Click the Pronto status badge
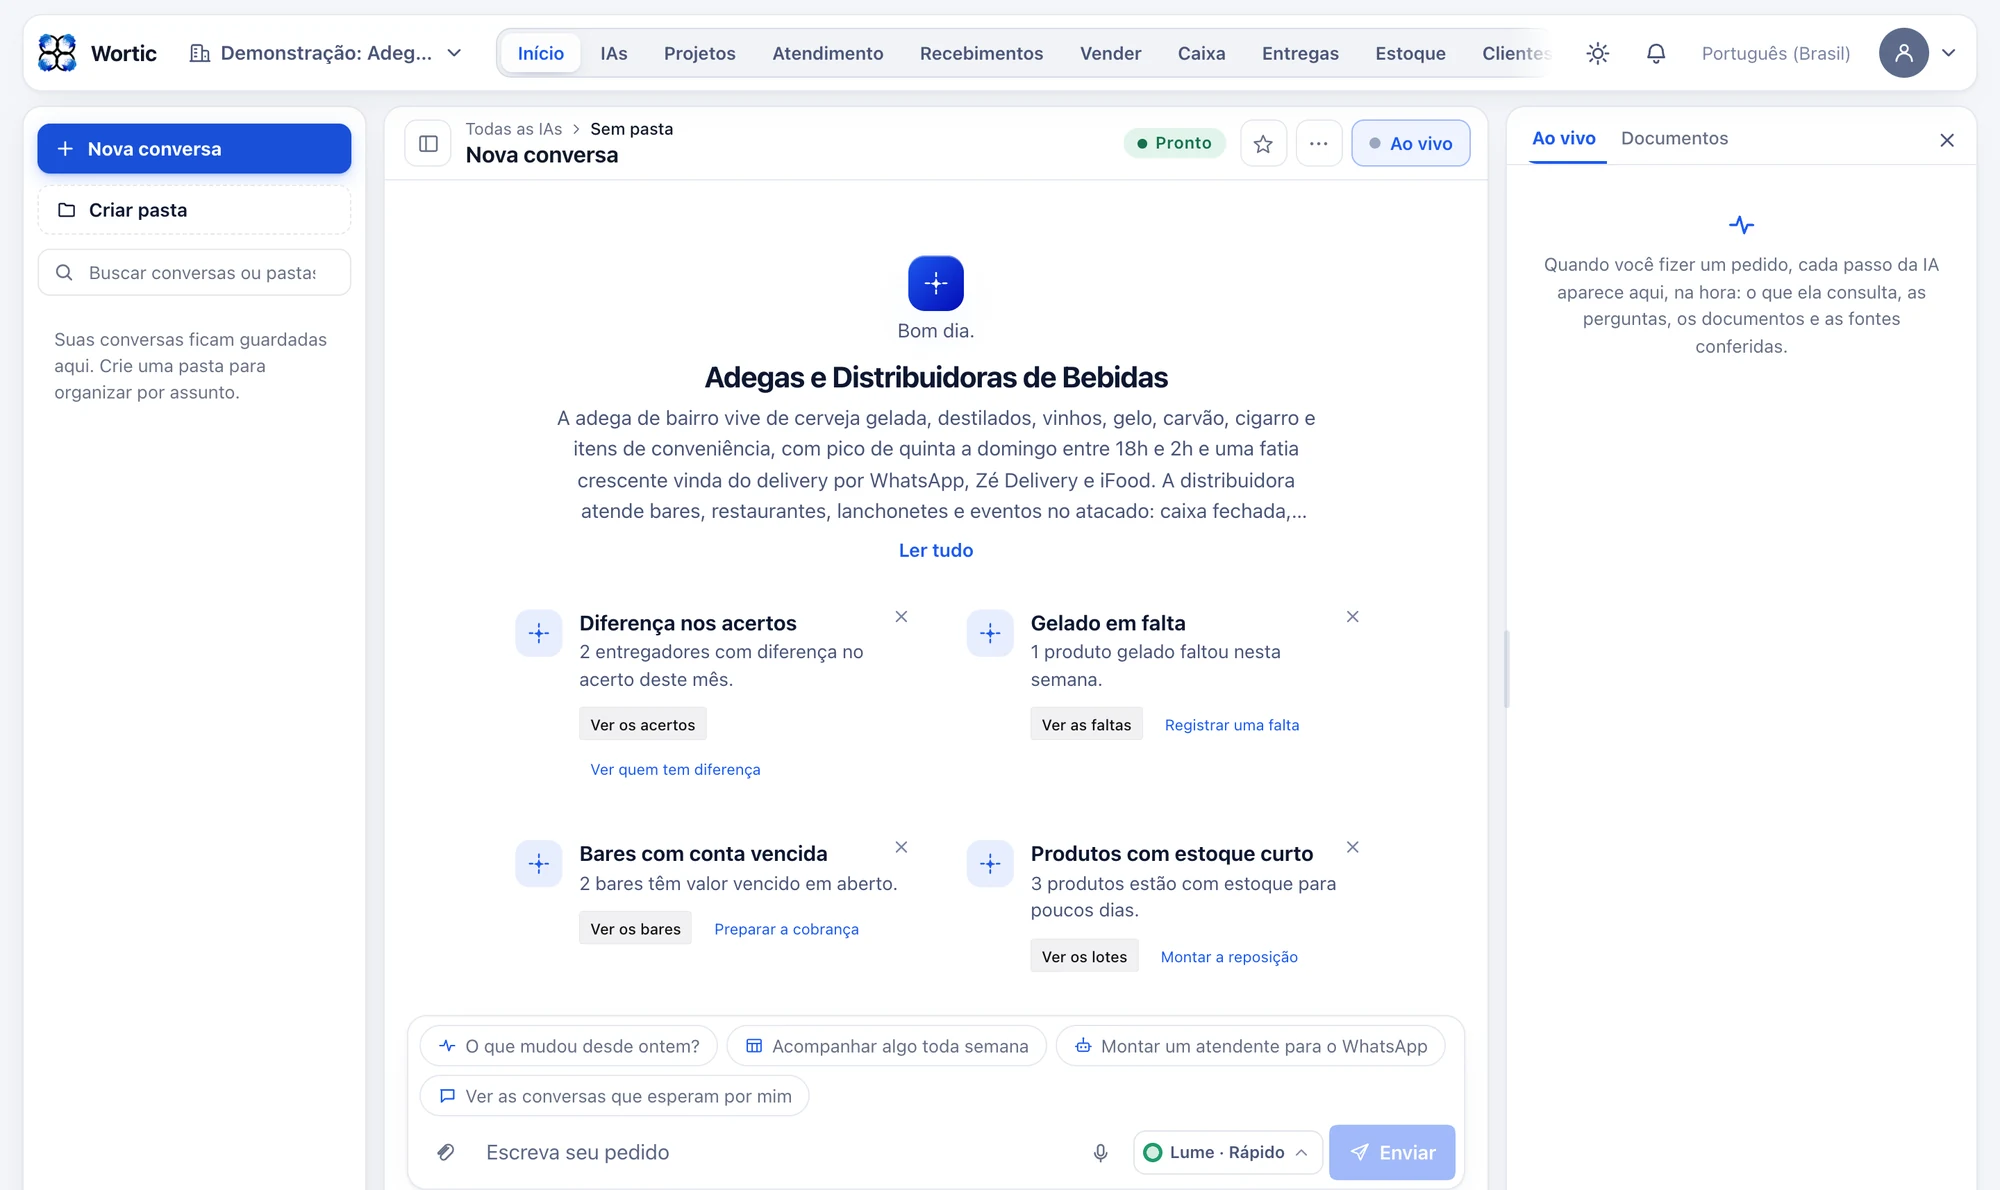Viewport: 2000px width, 1190px height. click(x=1174, y=143)
